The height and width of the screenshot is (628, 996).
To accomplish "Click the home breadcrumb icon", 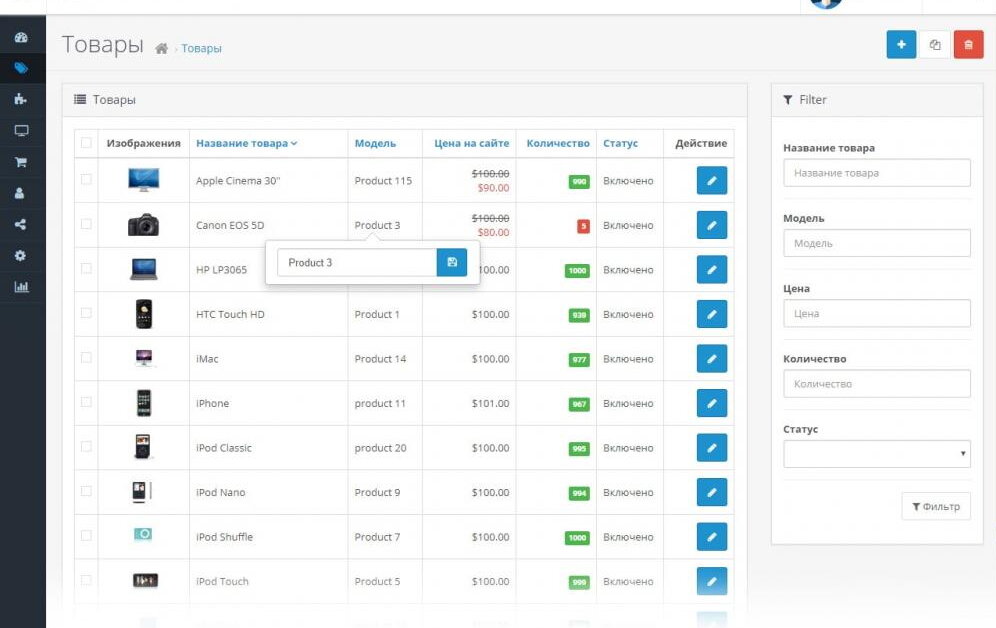I will (161, 48).
